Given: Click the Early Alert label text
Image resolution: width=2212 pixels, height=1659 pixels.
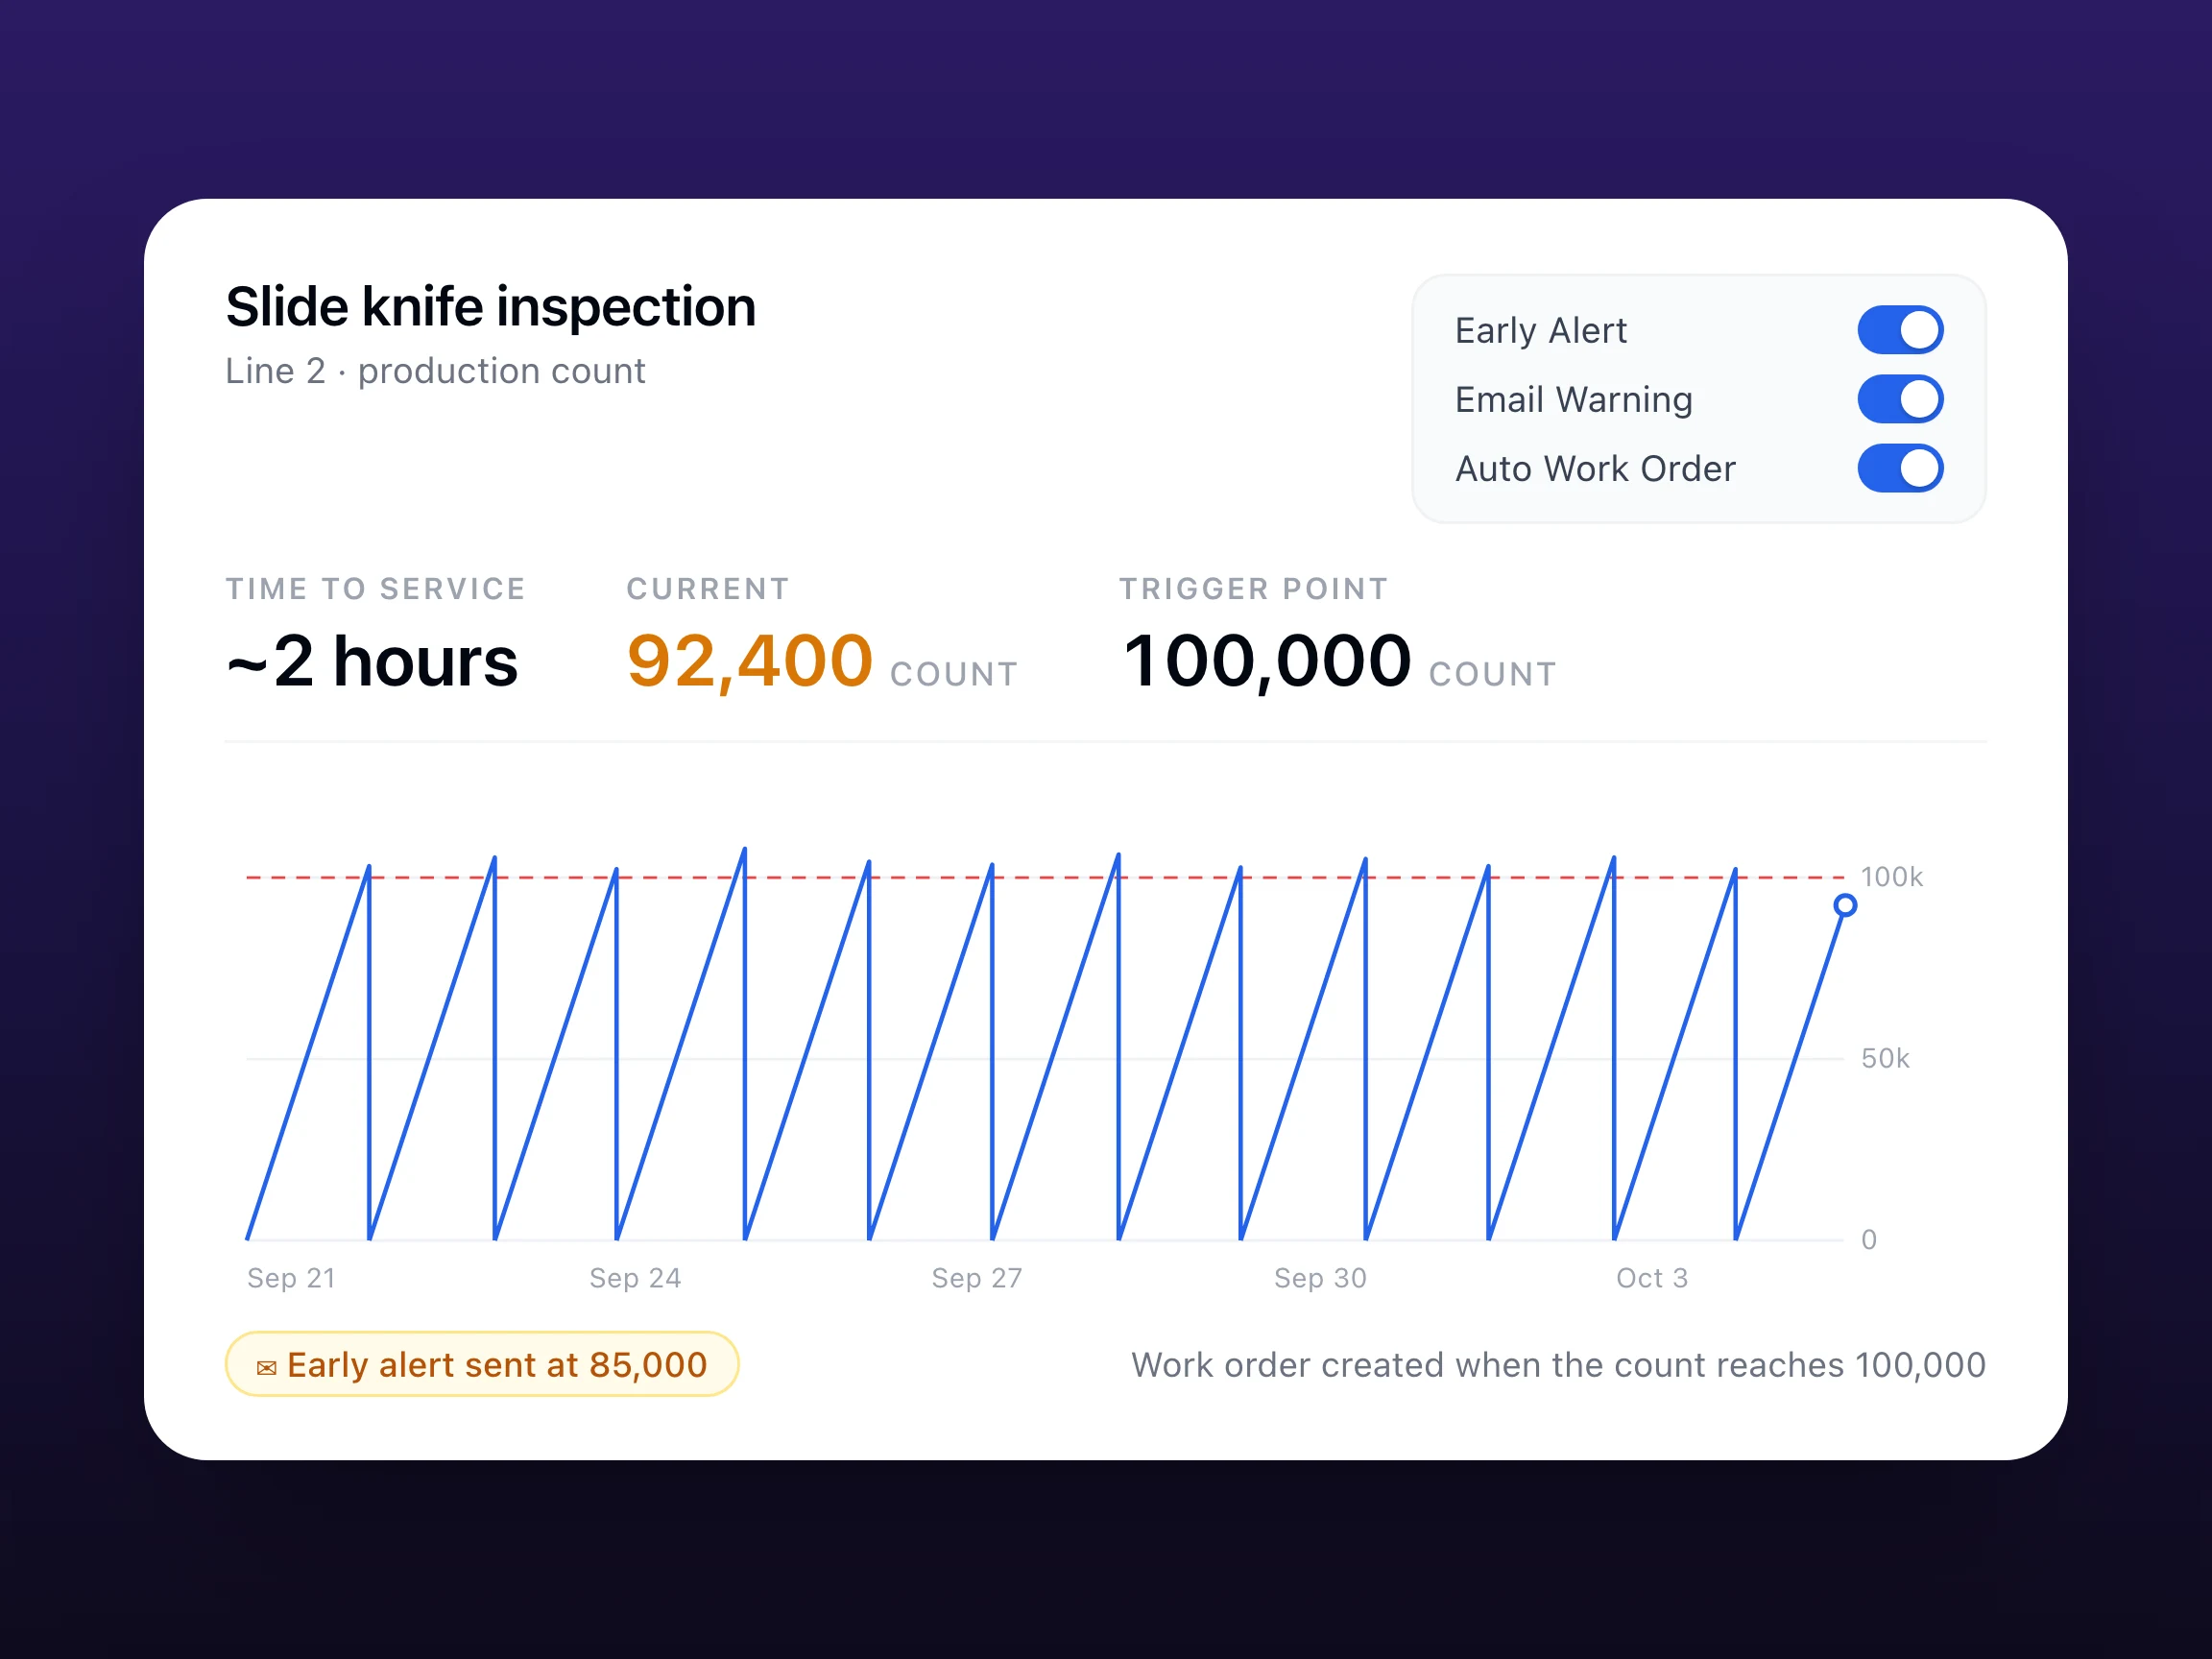Looking at the screenshot, I should coord(1541,331).
